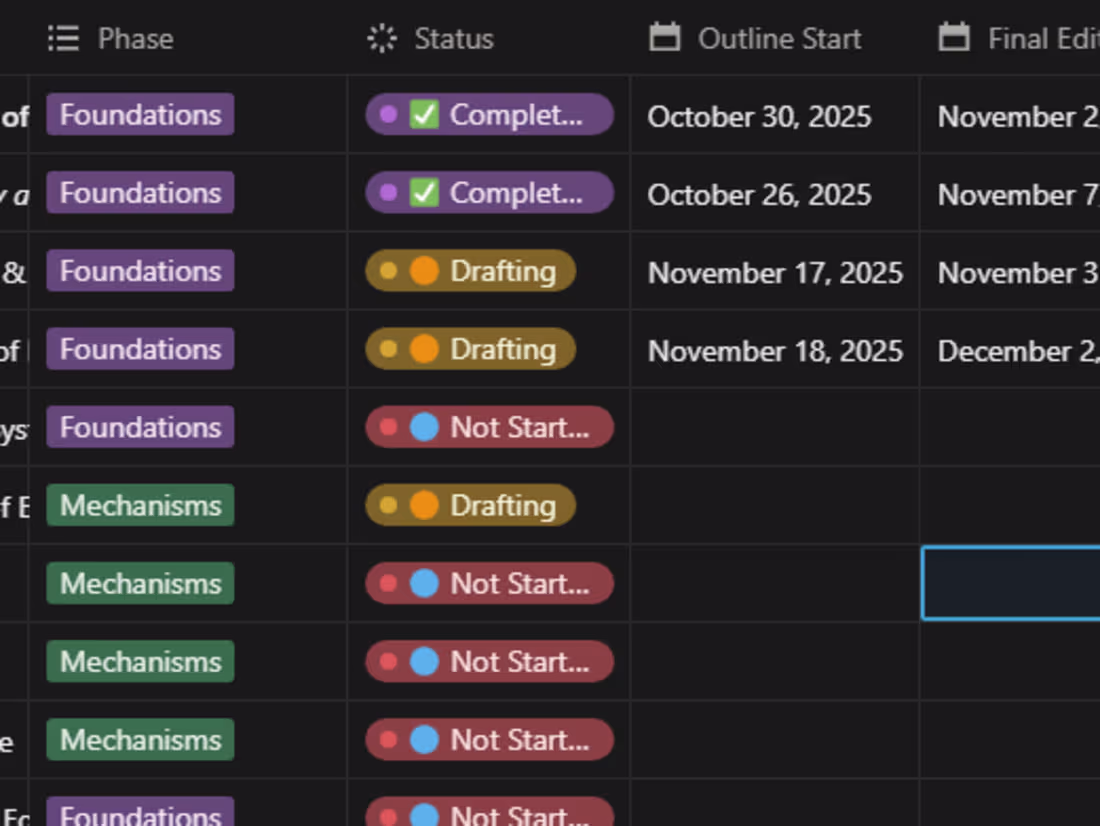Open the Drafting status in the Mechanisms row
The height and width of the screenshot is (826, 1100).
click(x=471, y=505)
